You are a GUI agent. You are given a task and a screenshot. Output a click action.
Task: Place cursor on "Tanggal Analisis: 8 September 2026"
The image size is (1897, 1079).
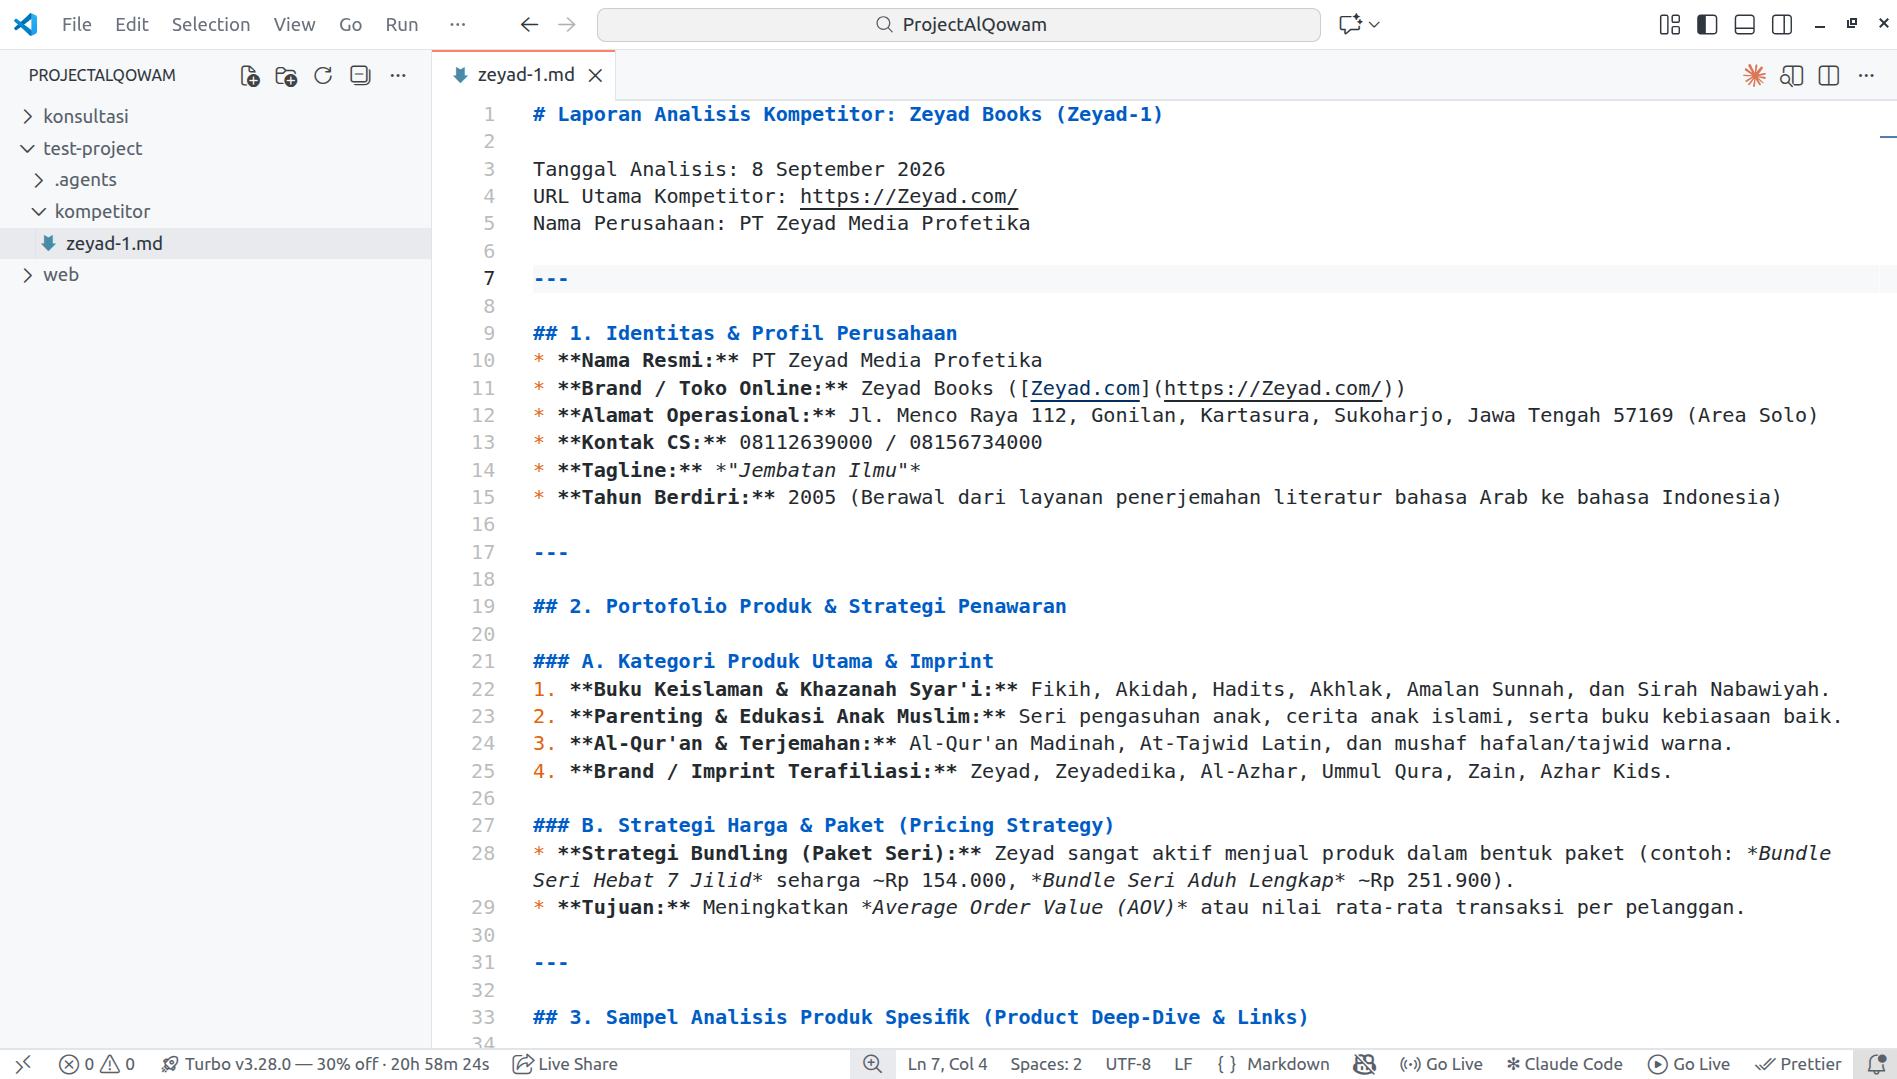739,170
